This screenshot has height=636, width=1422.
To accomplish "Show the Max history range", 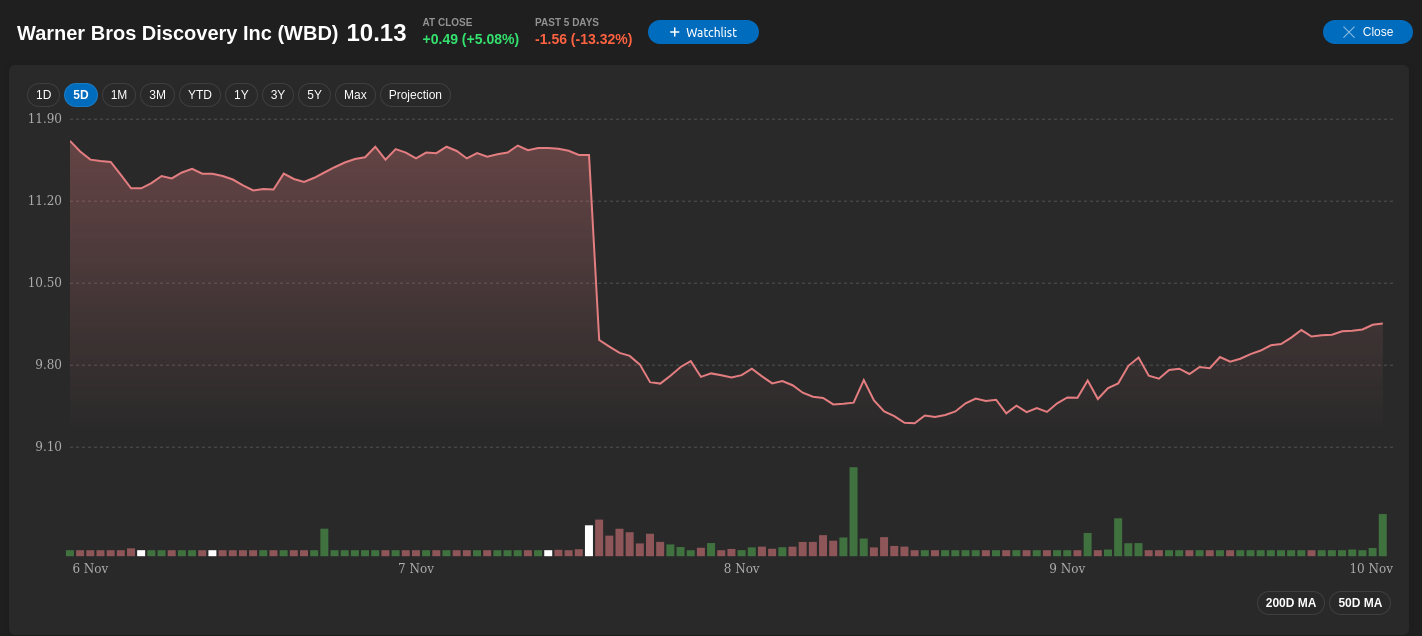I will 355,95.
